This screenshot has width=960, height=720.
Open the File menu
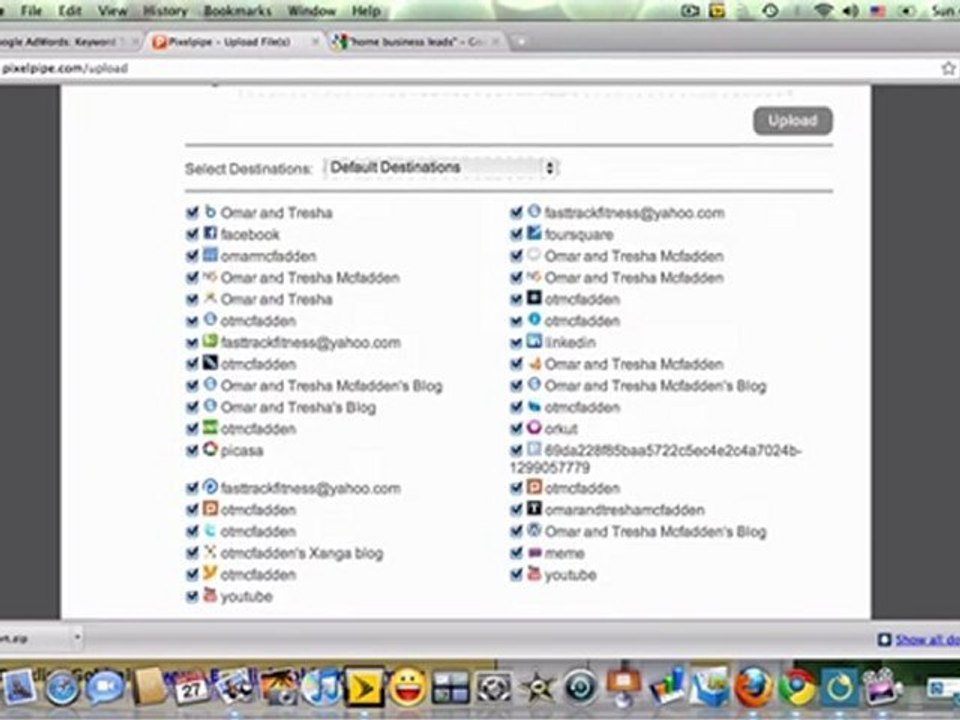31,10
